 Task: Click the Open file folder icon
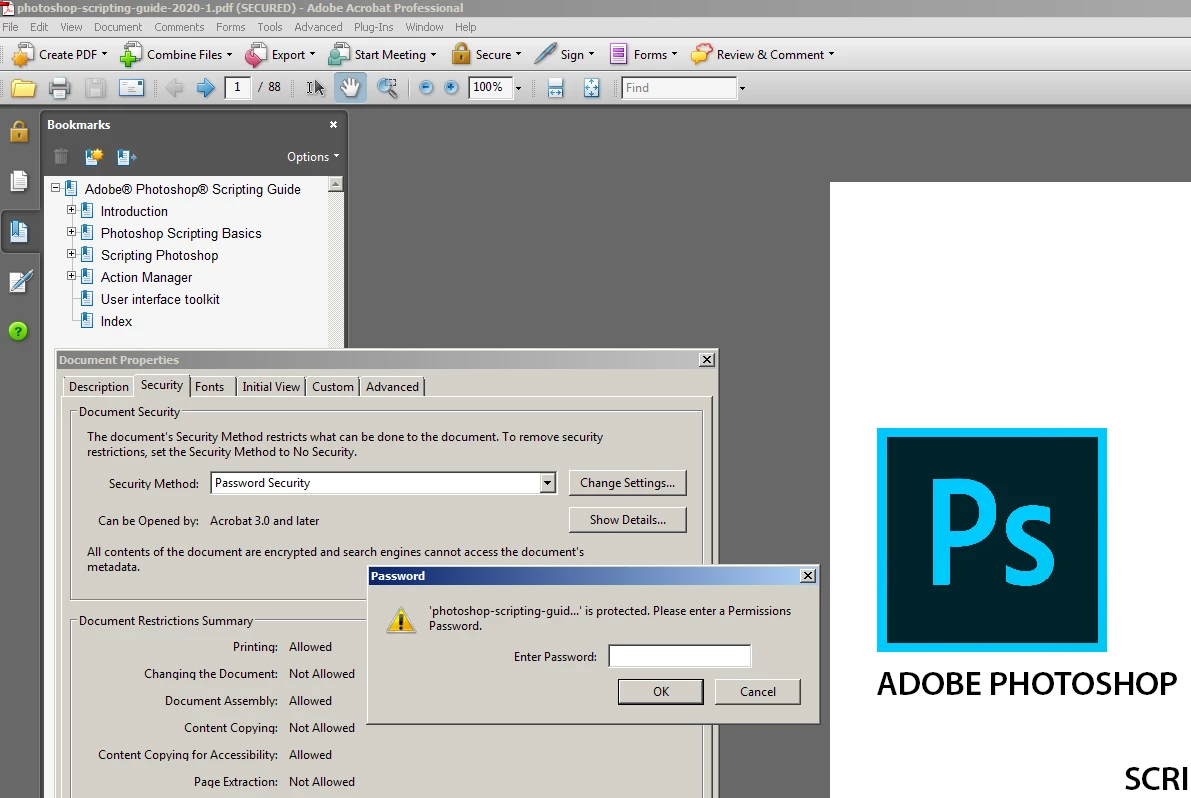click(24, 88)
